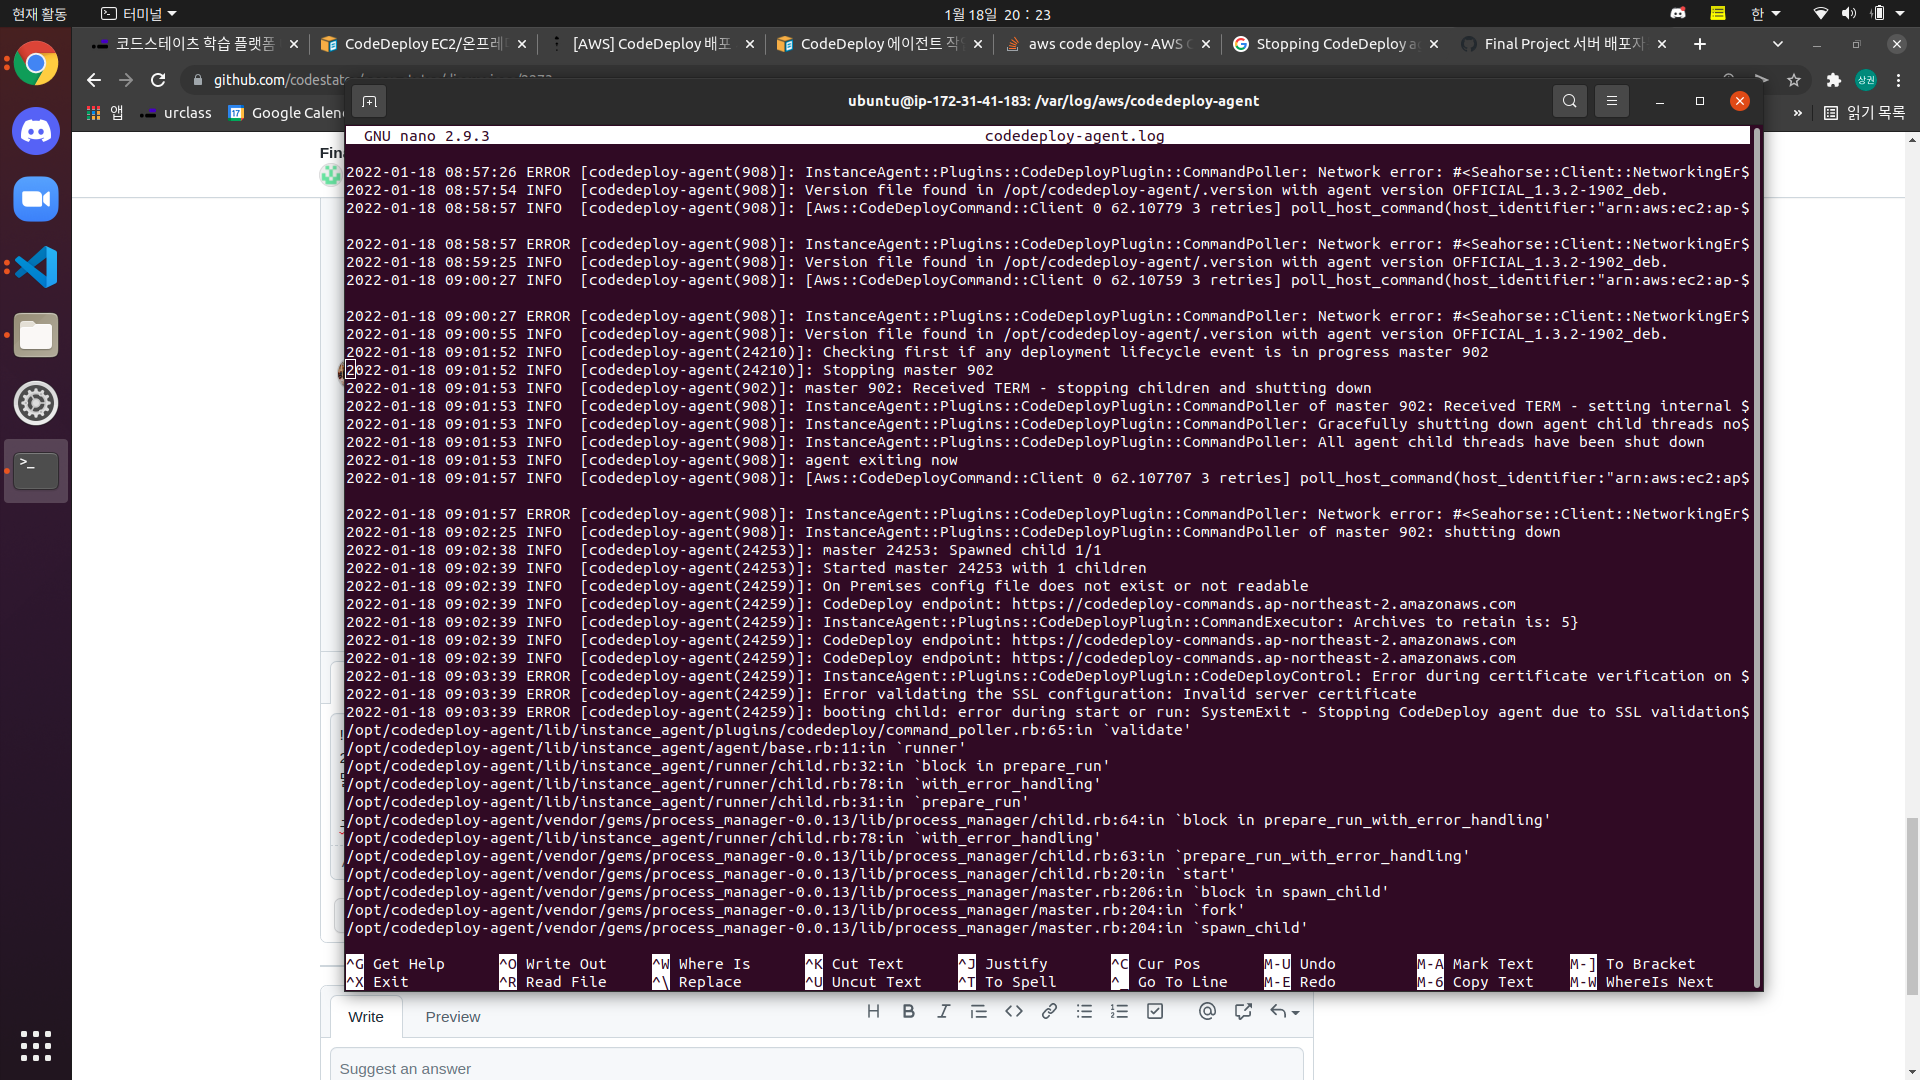Image resolution: width=1920 pixels, height=1080 pixels.
Task: Open Settings gear from the dock
Action: pos(36,403)
